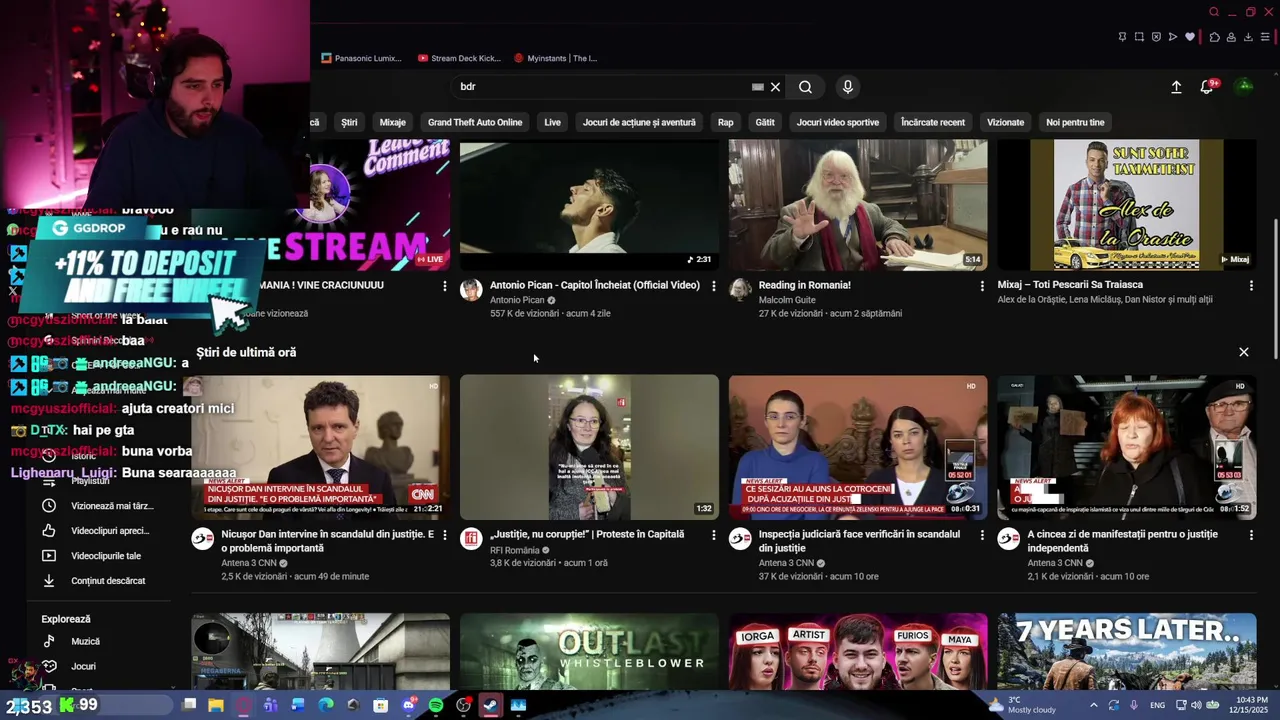1280x720 pixels.
Task: Select the Live filter chip
Action: (552, 122)
